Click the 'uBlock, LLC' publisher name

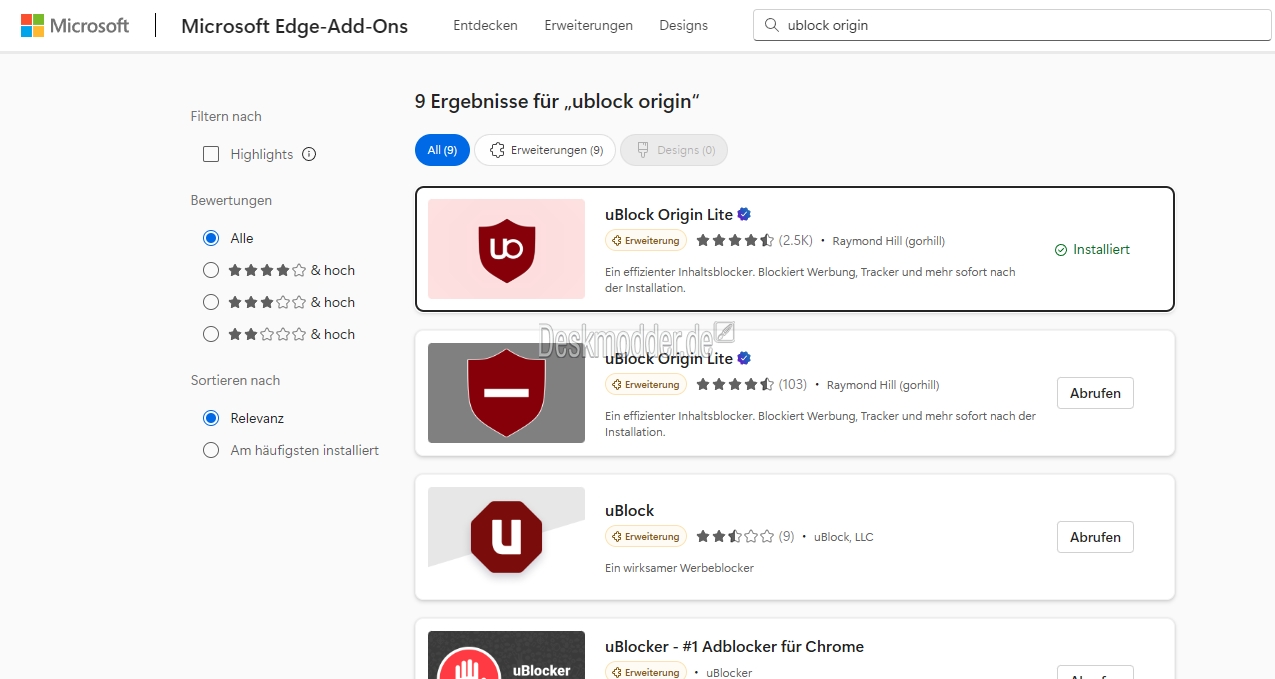[x=844, y=537]
